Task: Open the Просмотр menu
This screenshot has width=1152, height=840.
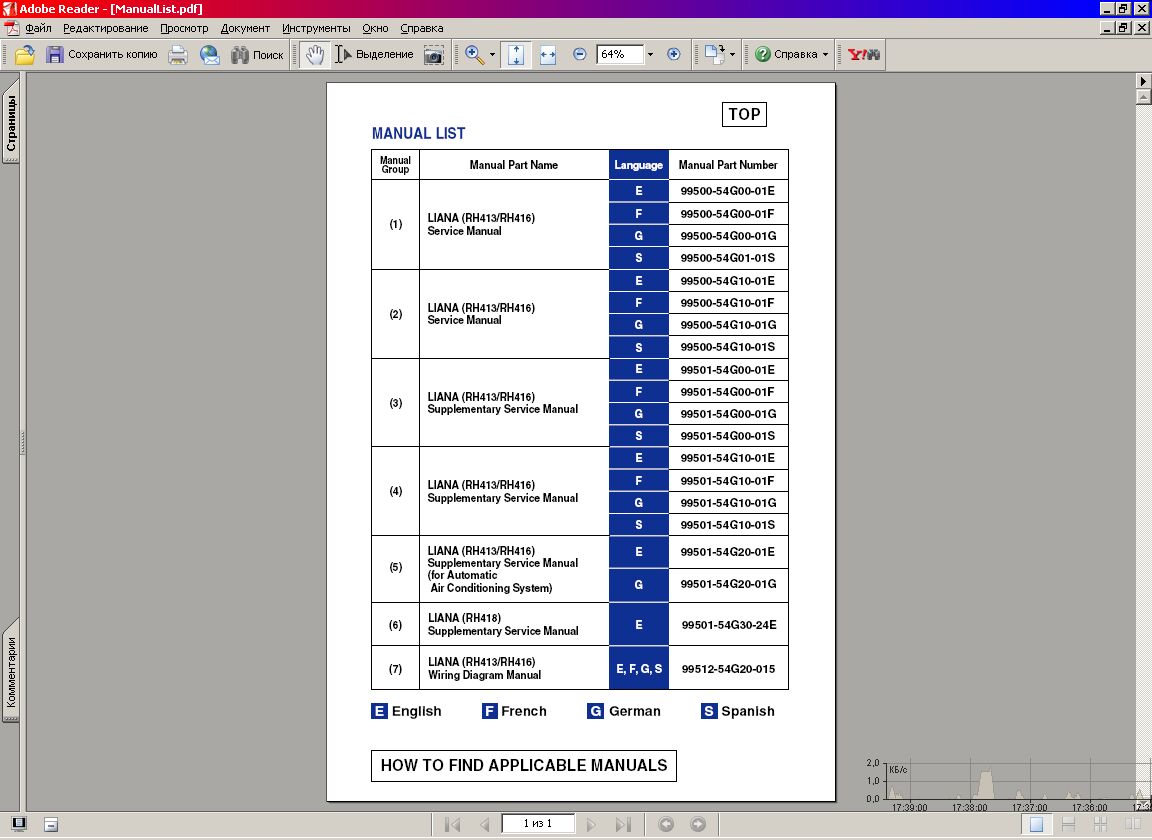Action: [184, 28]
